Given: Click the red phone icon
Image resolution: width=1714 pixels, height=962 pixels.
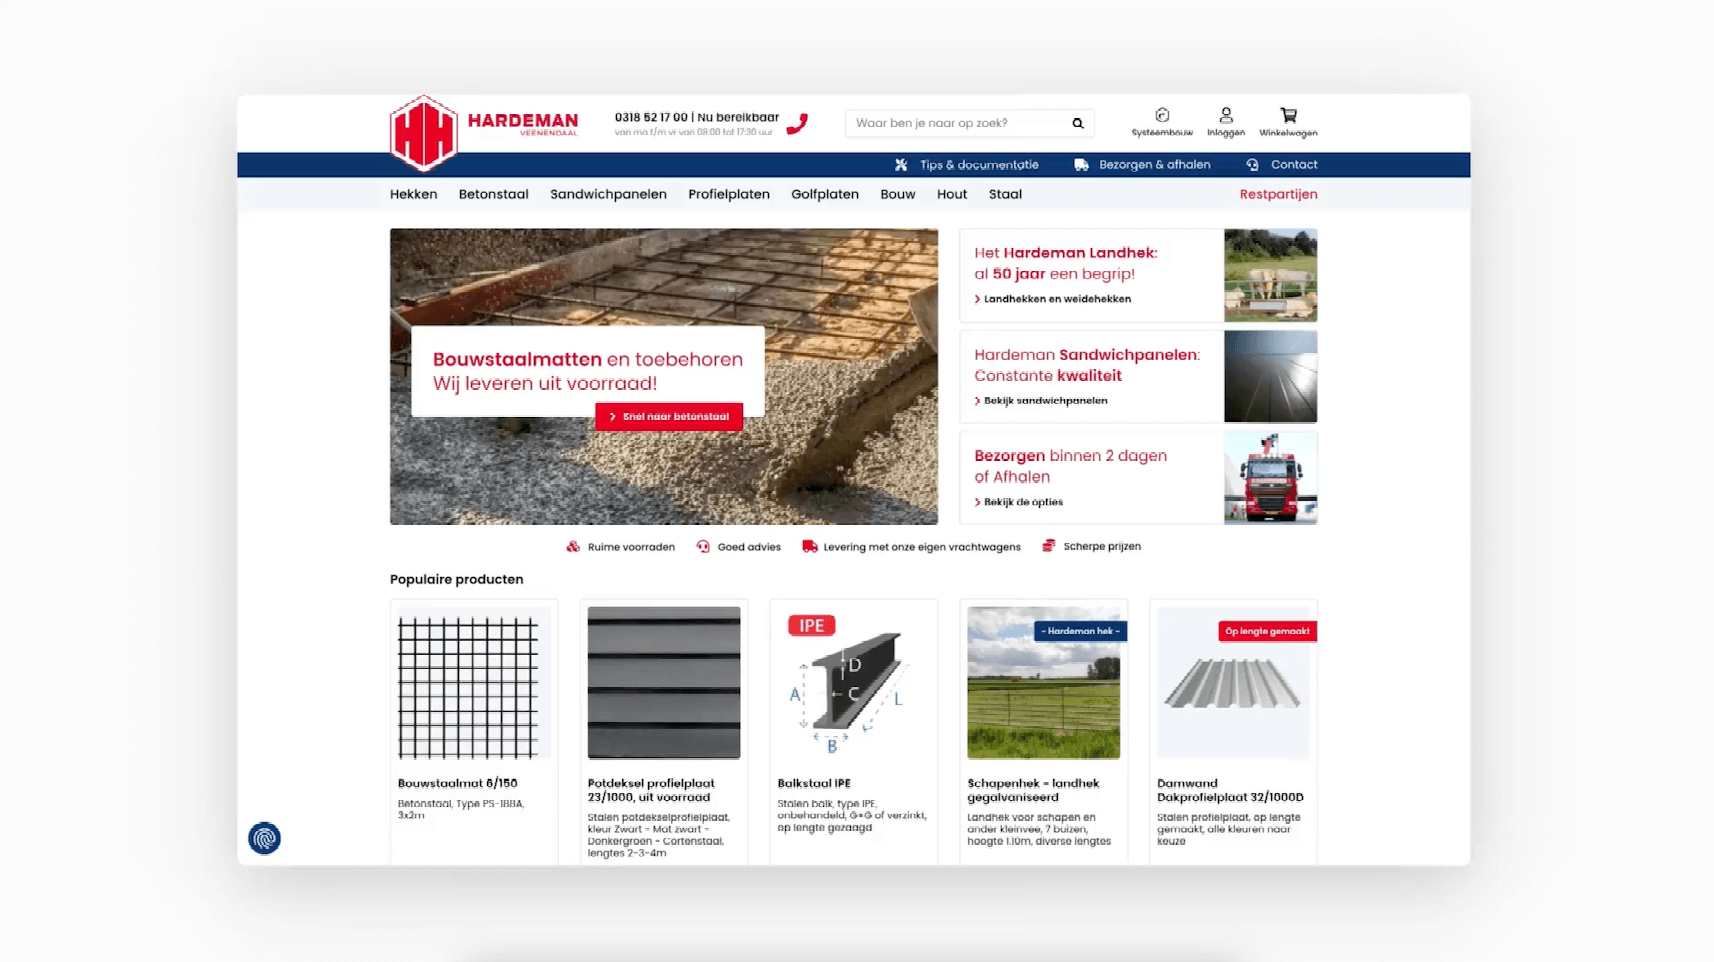Looking at the screenshot, I should [797, 124].
